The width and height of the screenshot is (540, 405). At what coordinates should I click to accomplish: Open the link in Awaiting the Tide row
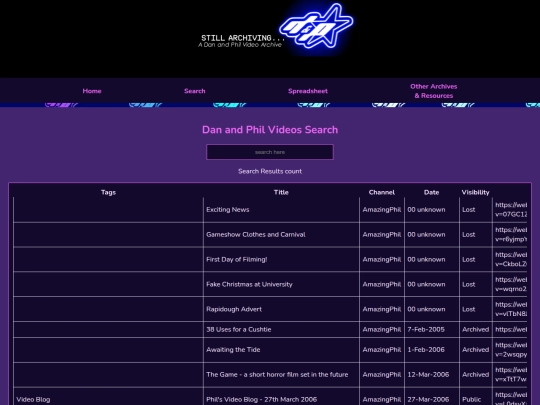[x=511, y=350]
